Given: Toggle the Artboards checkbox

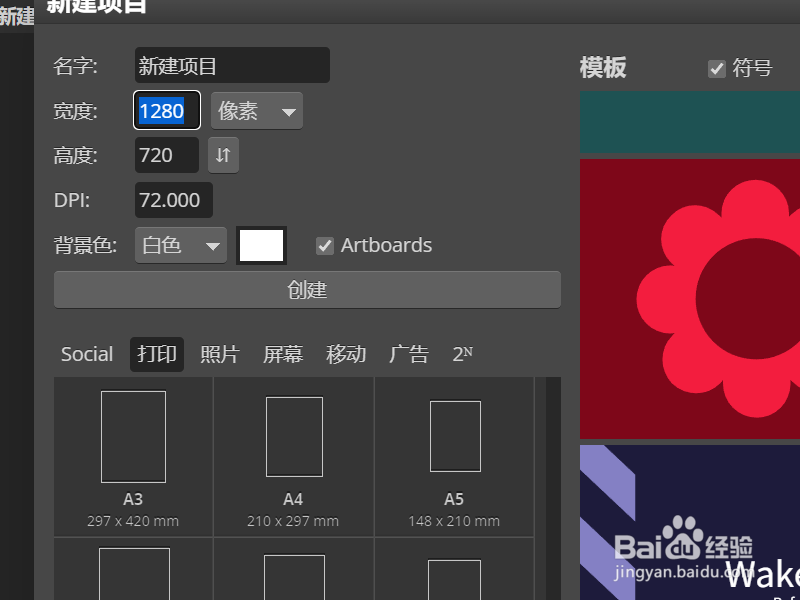Looking at the screenshot, I should [325, 245].
